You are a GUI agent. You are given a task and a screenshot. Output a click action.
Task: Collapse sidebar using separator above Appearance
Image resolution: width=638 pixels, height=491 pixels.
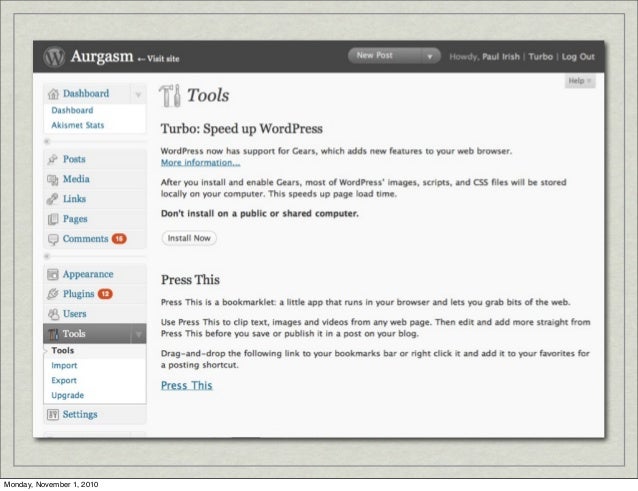pyautogui.click(x=95, y=256)
